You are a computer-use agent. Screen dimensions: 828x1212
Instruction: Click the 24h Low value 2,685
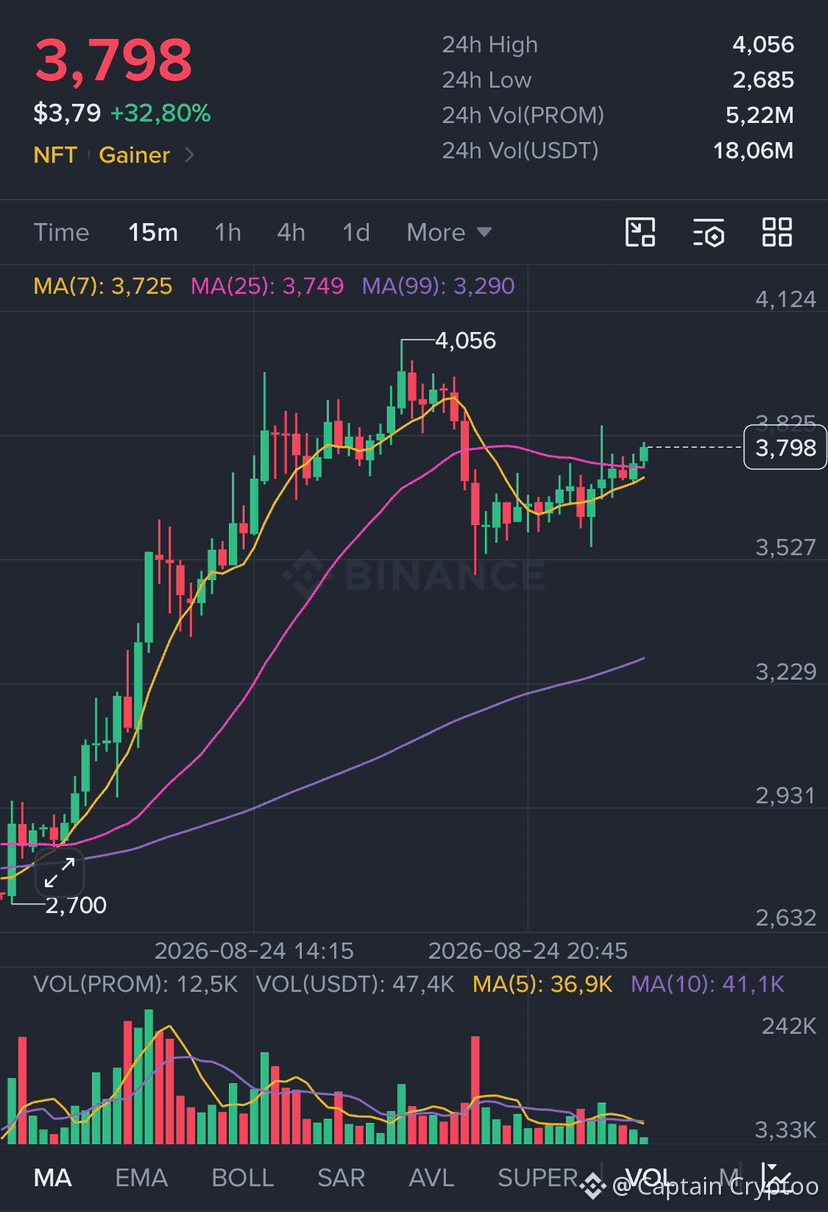762,80
